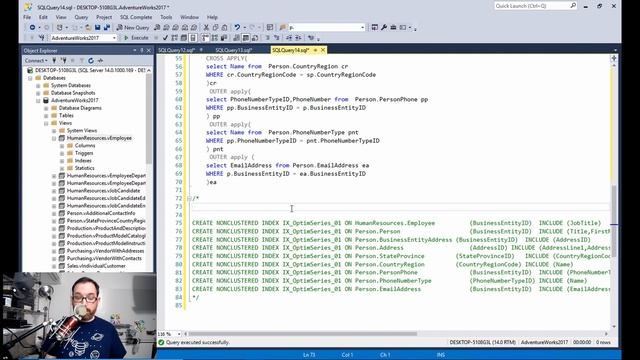This screenshot has height=360, width=640.
Task: Select the Person.vAdditionalContactInfo view
Action: coord(101,213)
